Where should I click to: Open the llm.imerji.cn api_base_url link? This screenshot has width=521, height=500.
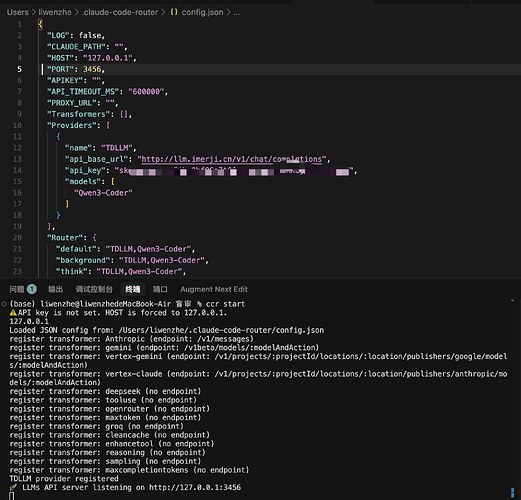pos(232,159)
